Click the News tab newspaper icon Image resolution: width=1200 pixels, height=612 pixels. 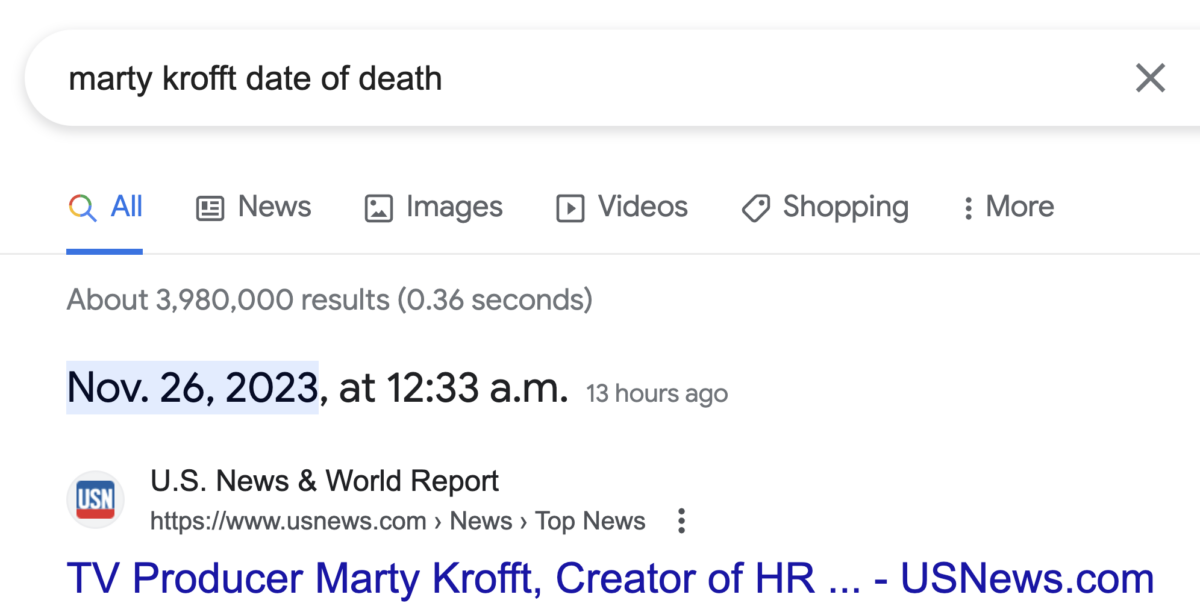coord(210,208)
